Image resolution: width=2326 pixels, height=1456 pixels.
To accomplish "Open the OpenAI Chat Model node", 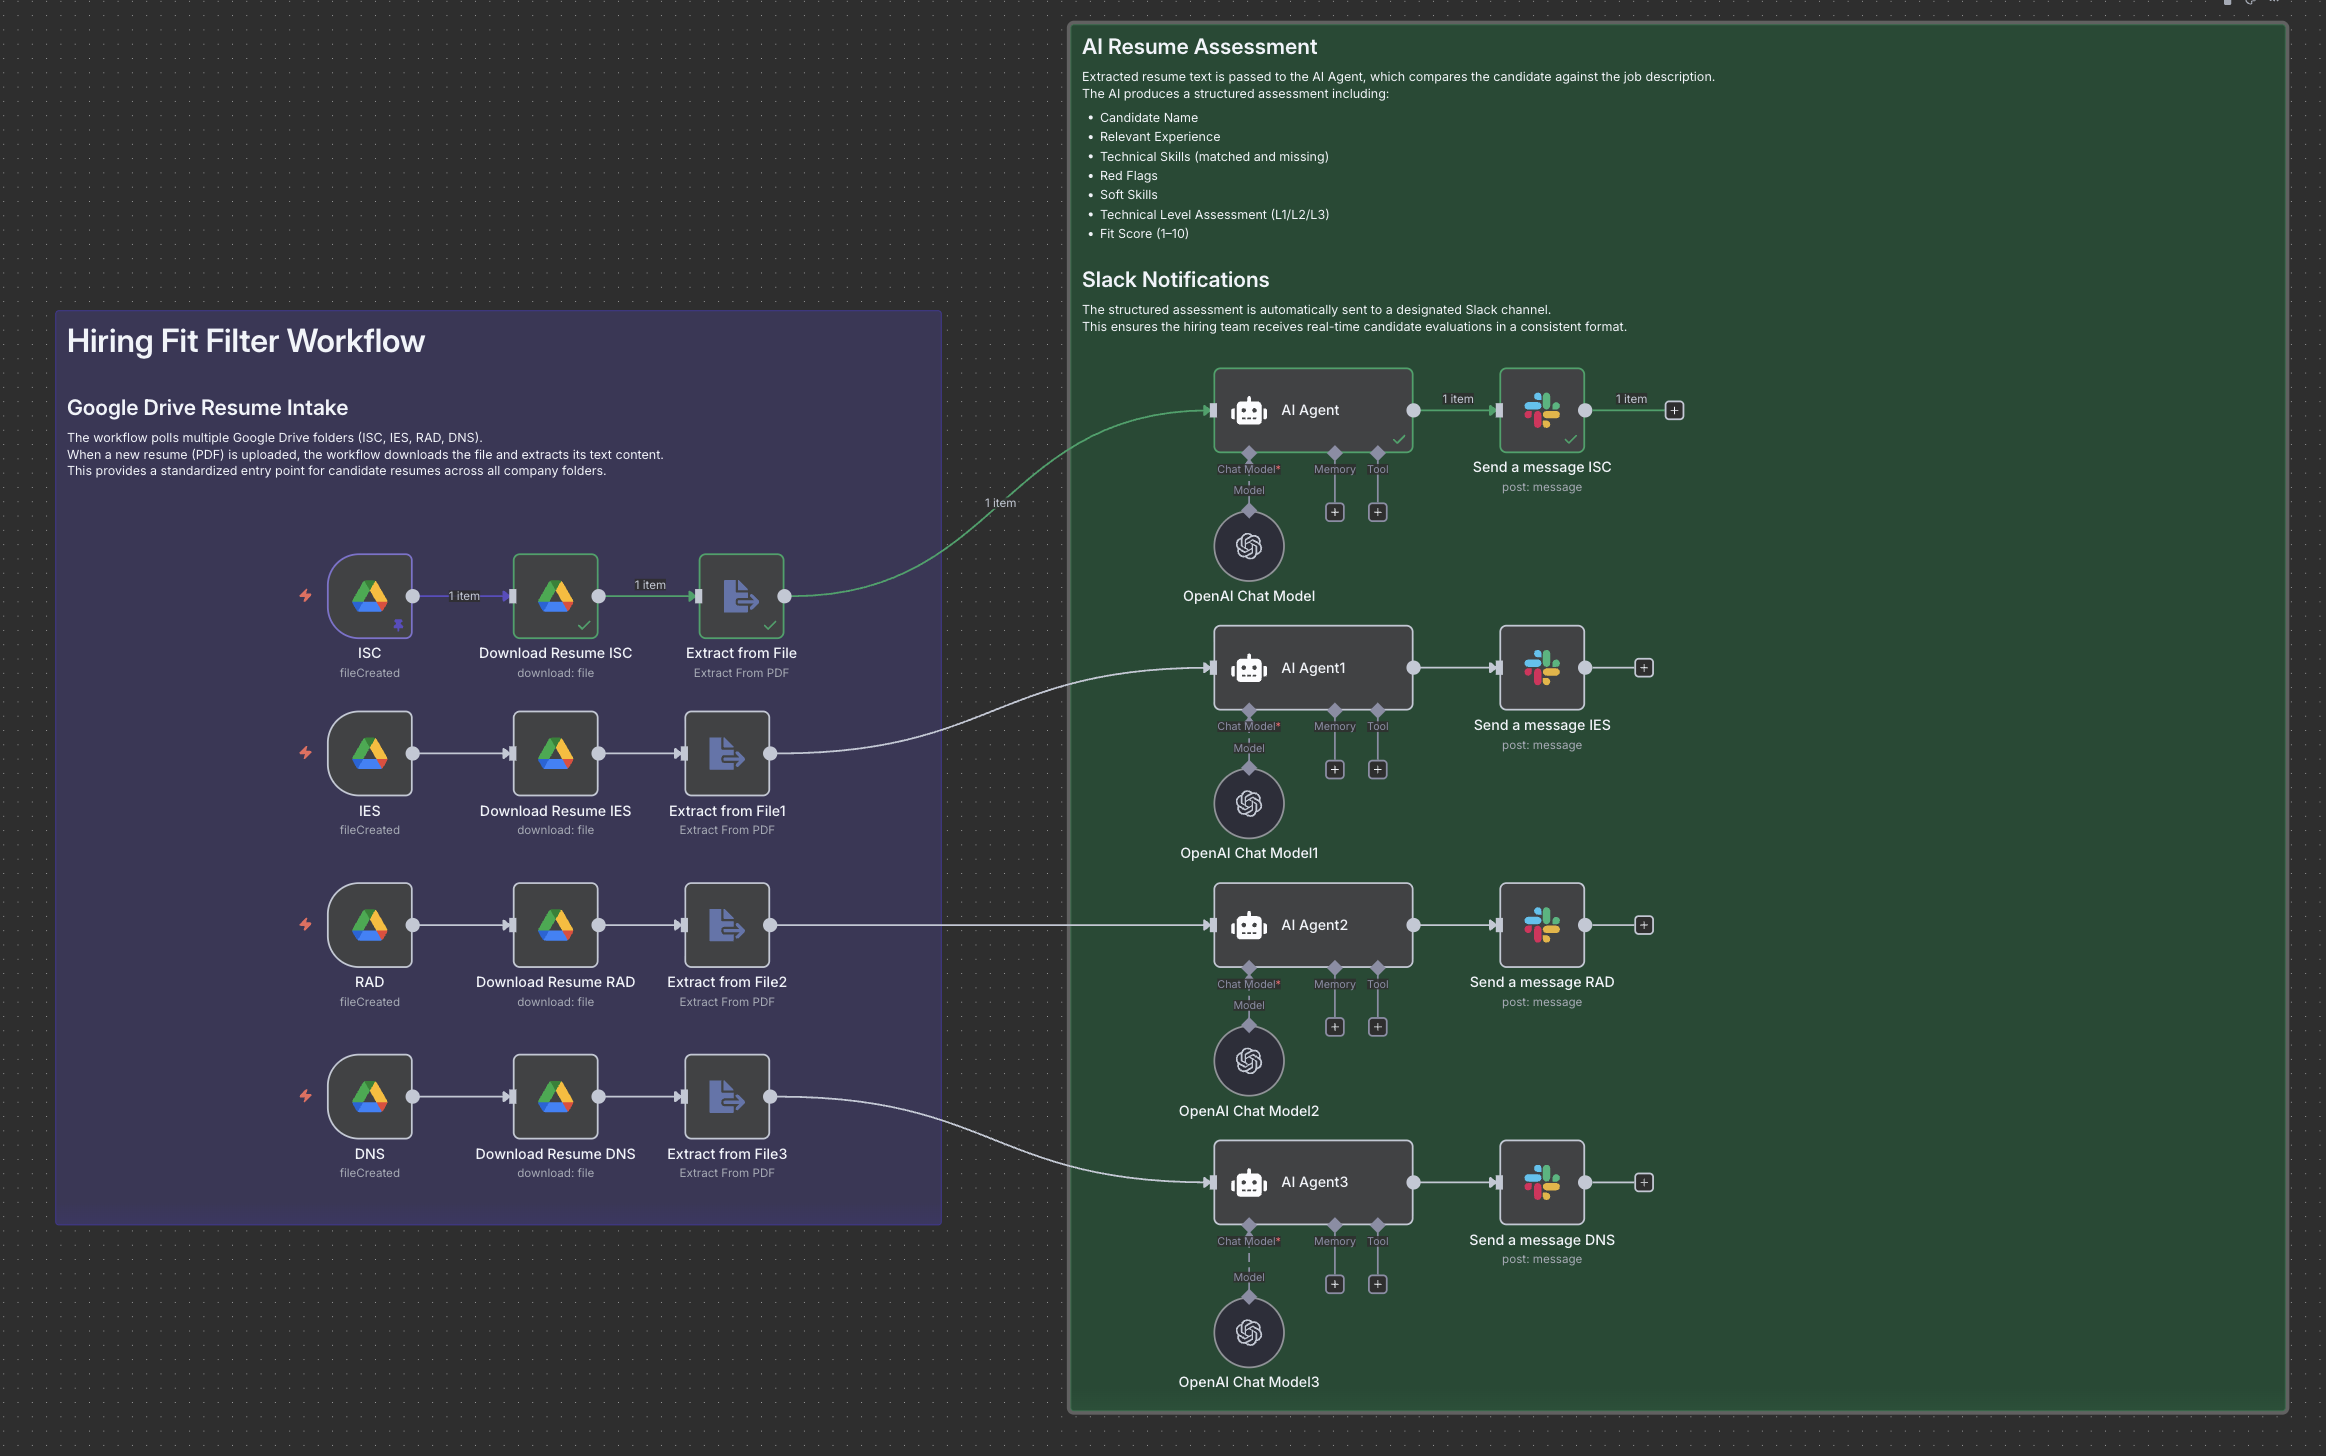I will click(x=1249, y=546).
